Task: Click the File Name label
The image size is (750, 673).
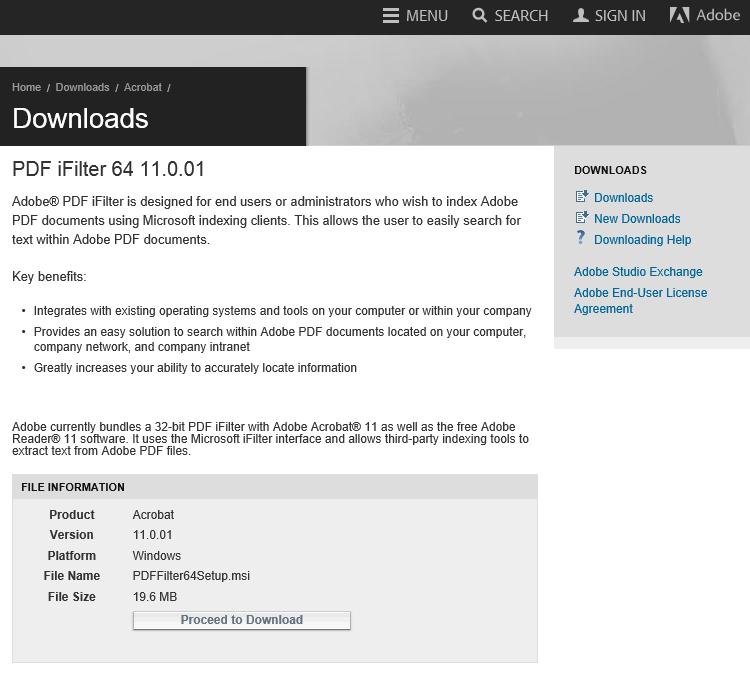Action: click(71, 576)
